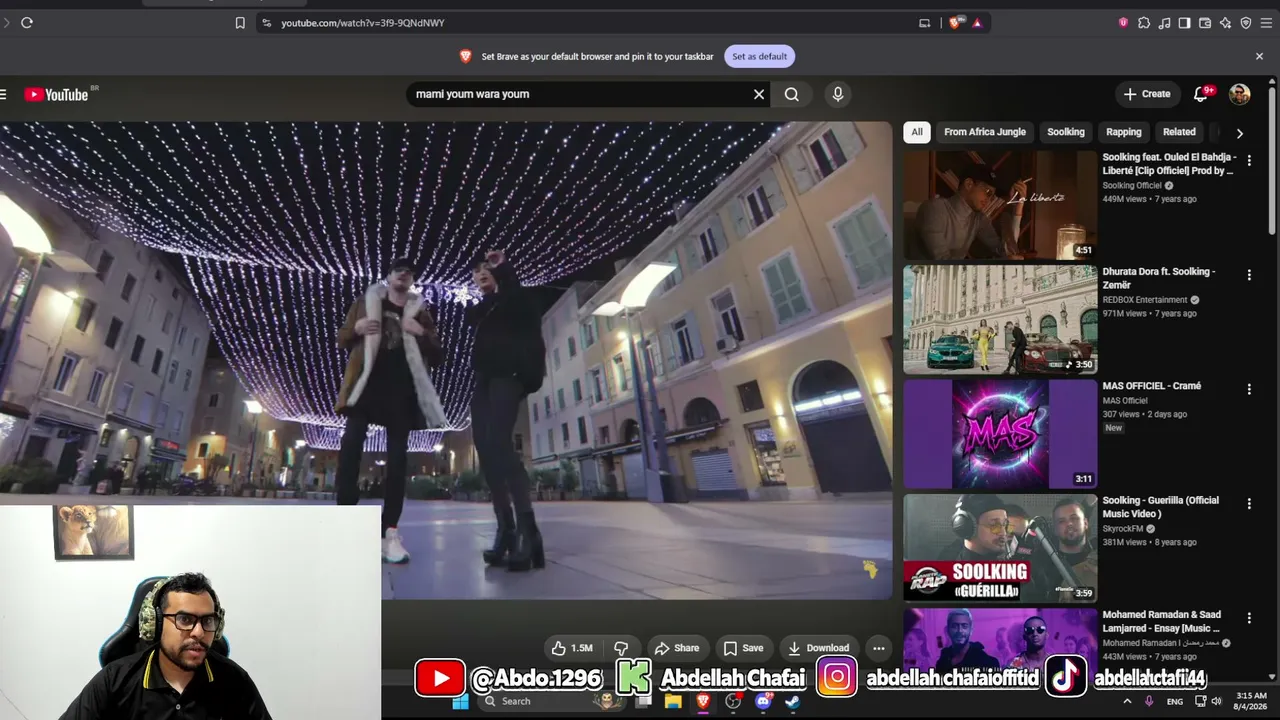The width and height of the screenshot is (1280, 720).
Task: Open options menu for Dhurata Dora Zemër
Action: click(x=1249, y=275)
